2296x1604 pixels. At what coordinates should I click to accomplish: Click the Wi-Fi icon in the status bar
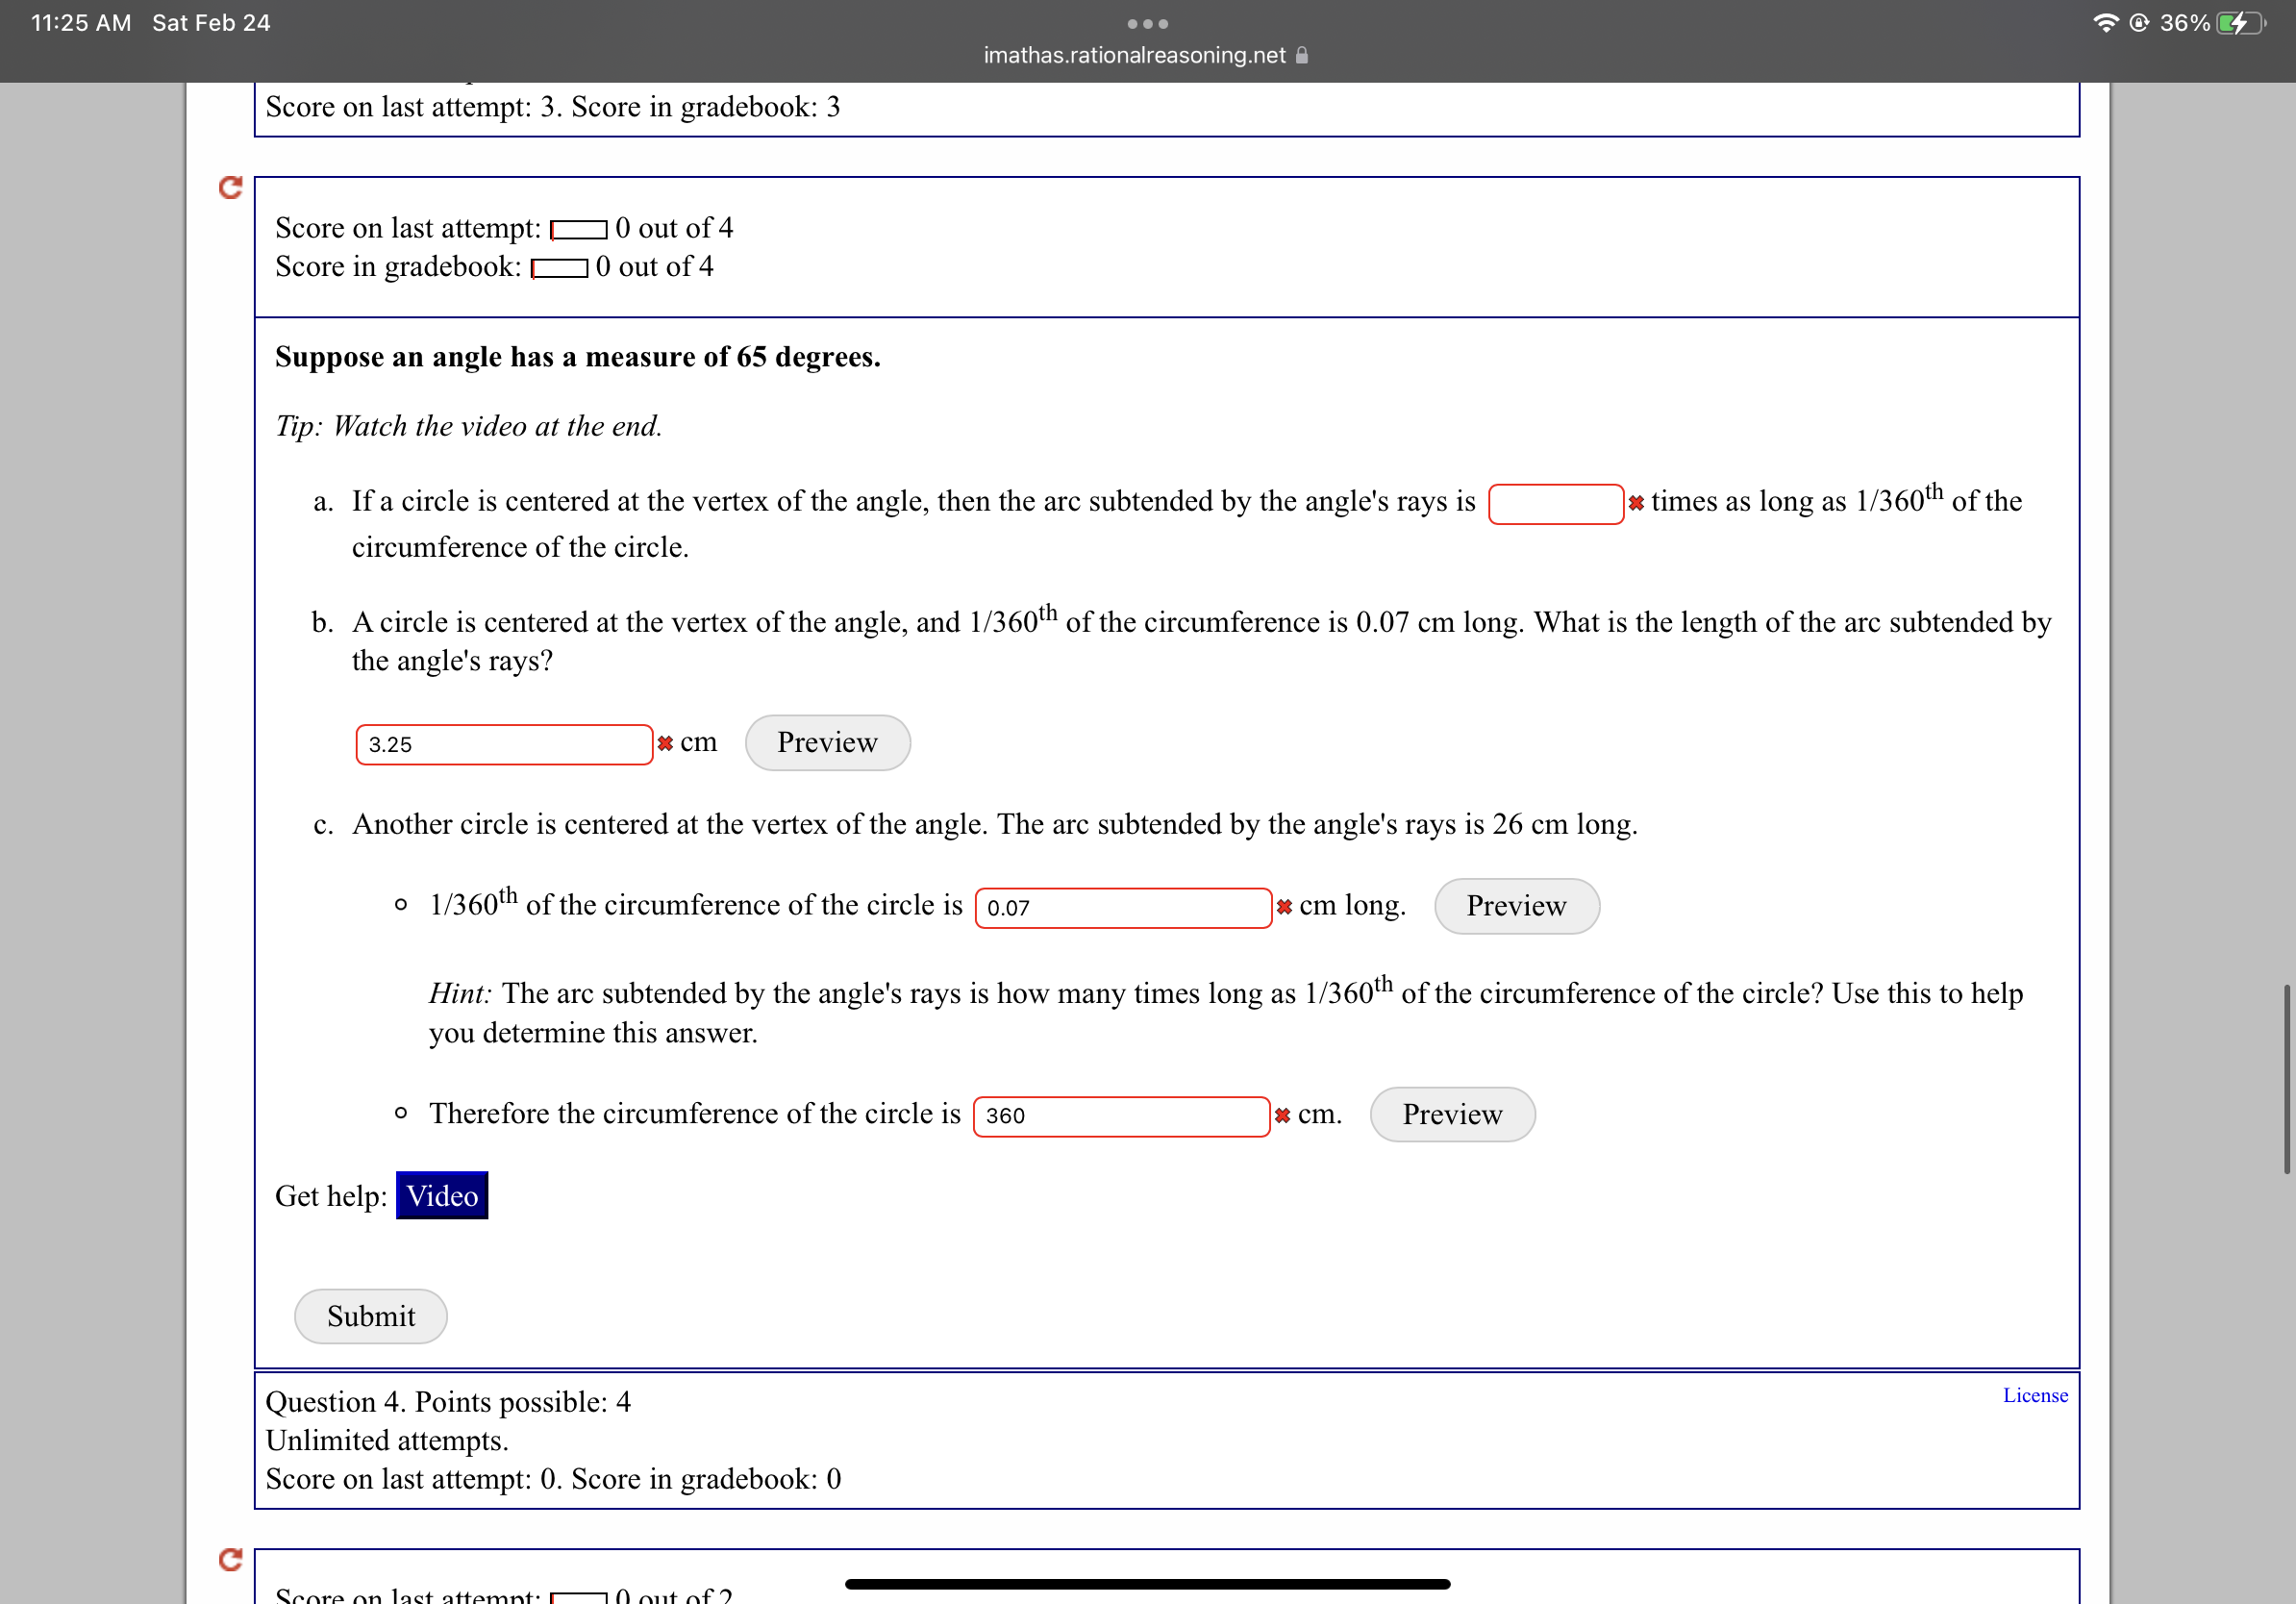point(2106,21)
